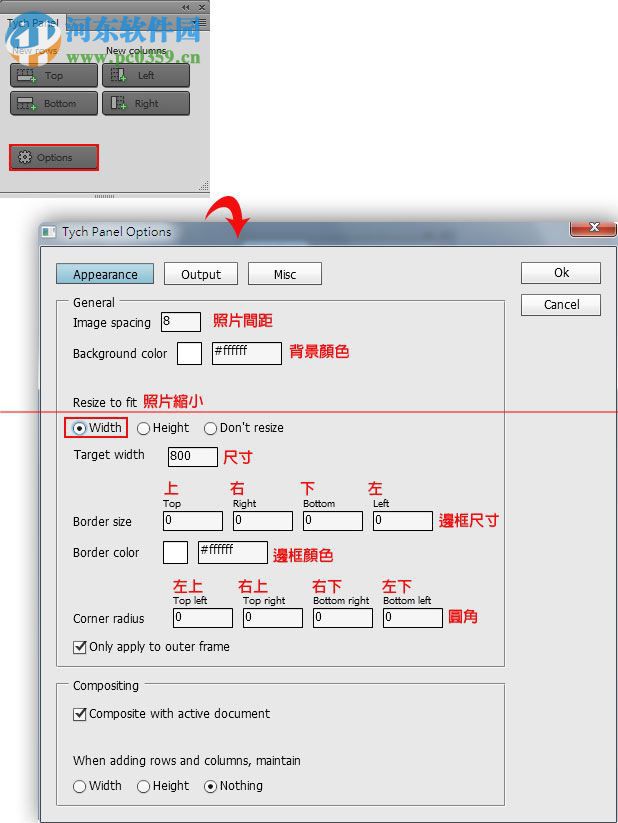Click the Bottom row icon
This screenshot has height=823, width=618.
(x=26, y=103)
